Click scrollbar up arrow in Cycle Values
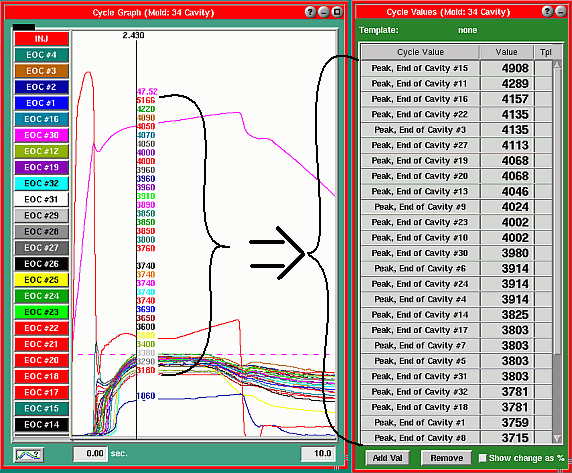Viewport: 572px width, 473px height. 557,65
